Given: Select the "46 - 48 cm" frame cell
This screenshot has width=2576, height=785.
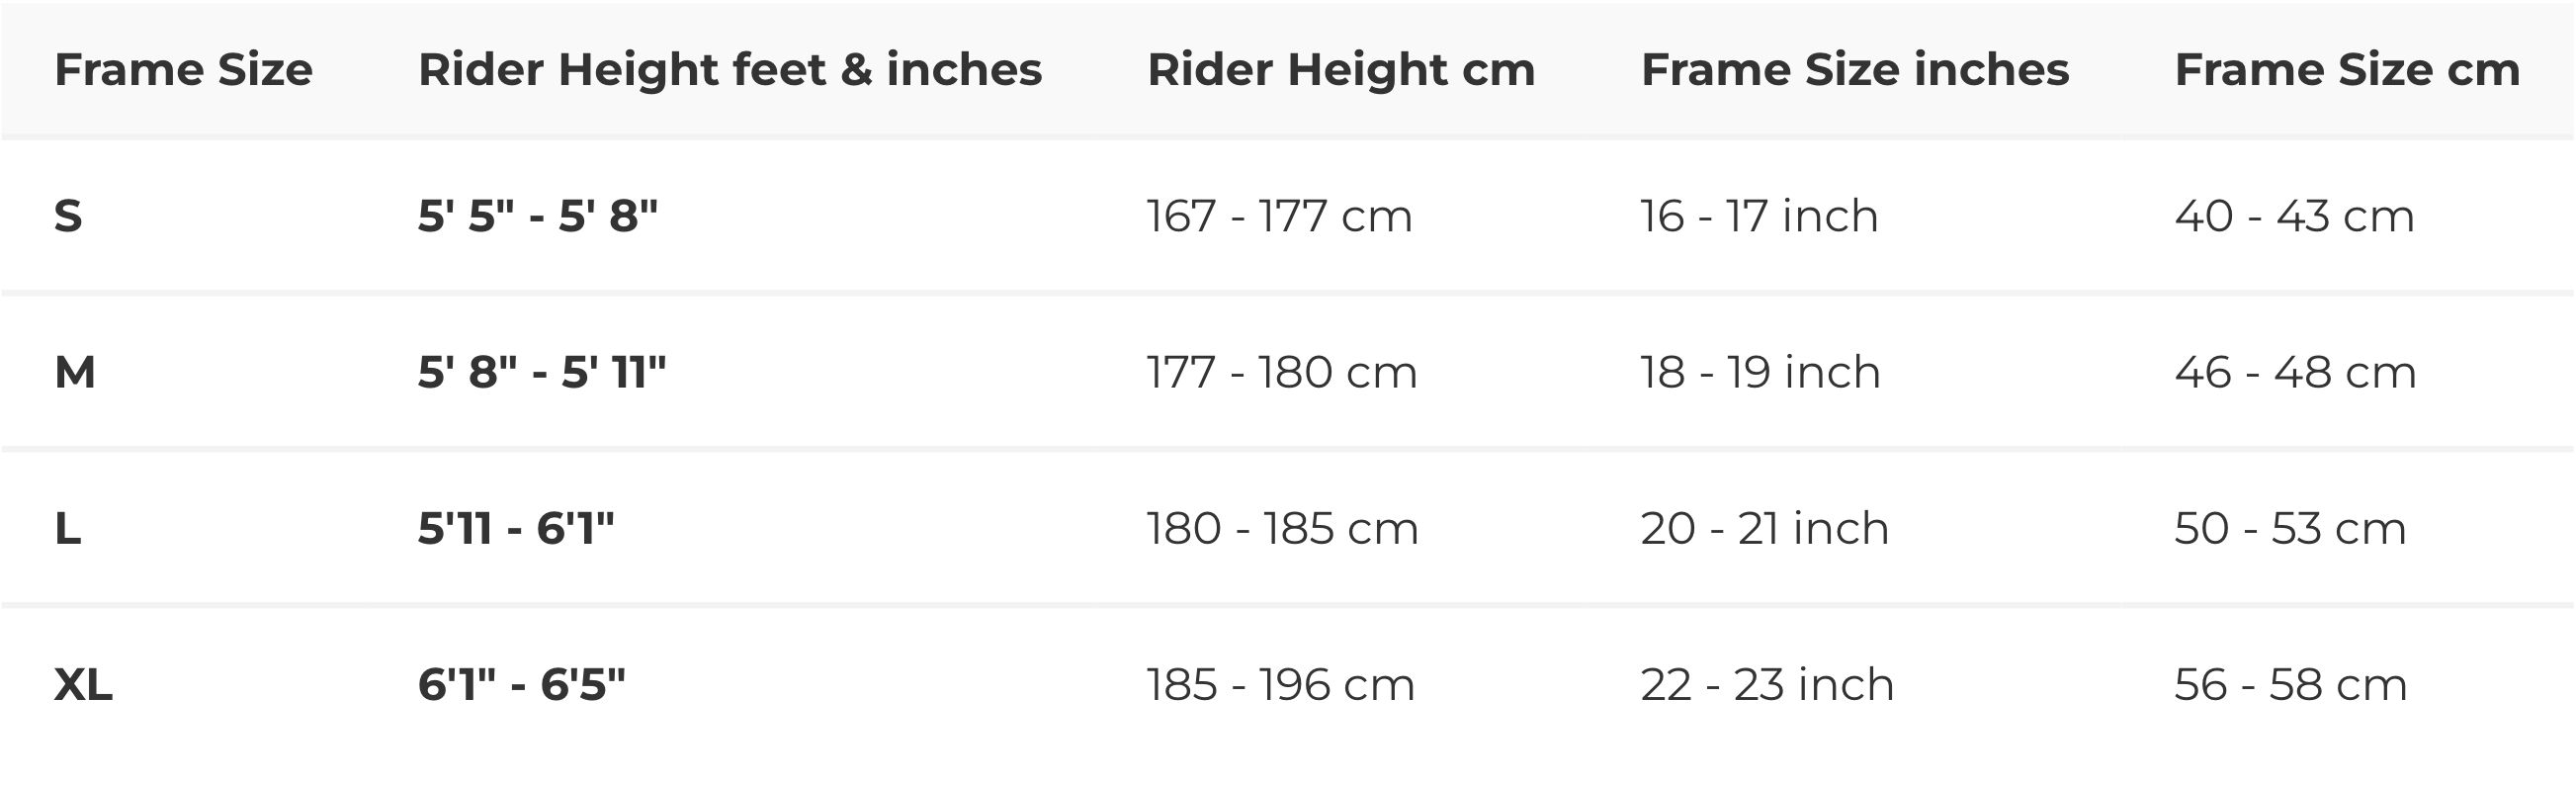Looking at the screenshot, I should pyautogui.click(x=2295, y=372).
